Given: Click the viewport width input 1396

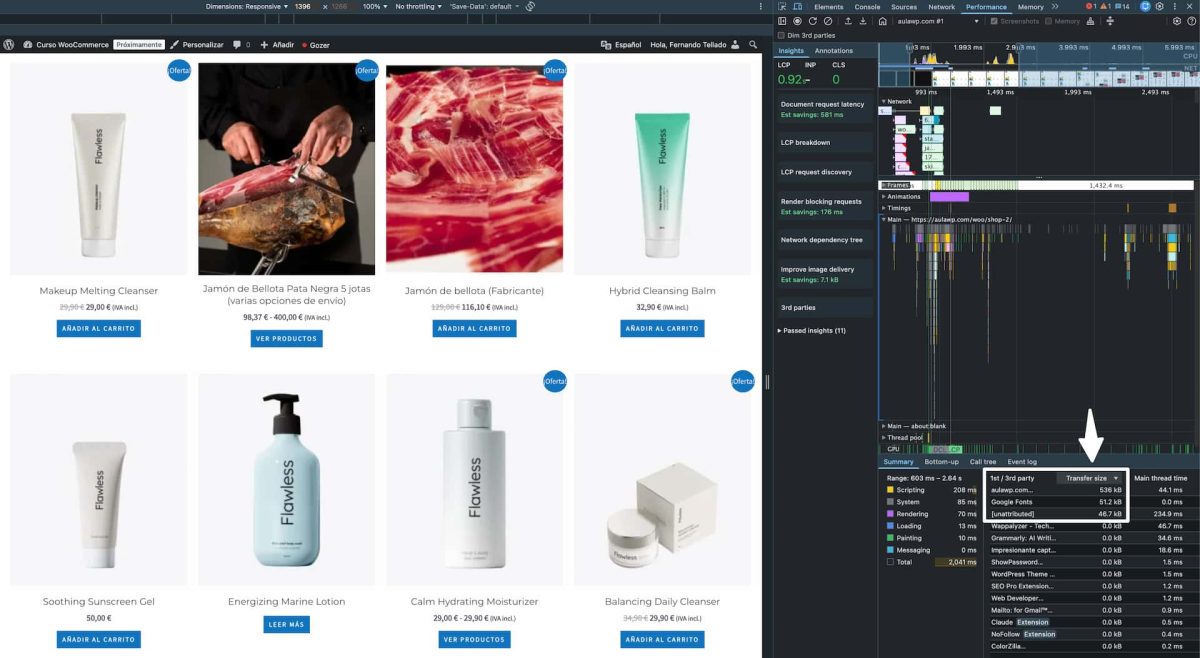Looking at the screenshot, I should click(x=303, y=6).
